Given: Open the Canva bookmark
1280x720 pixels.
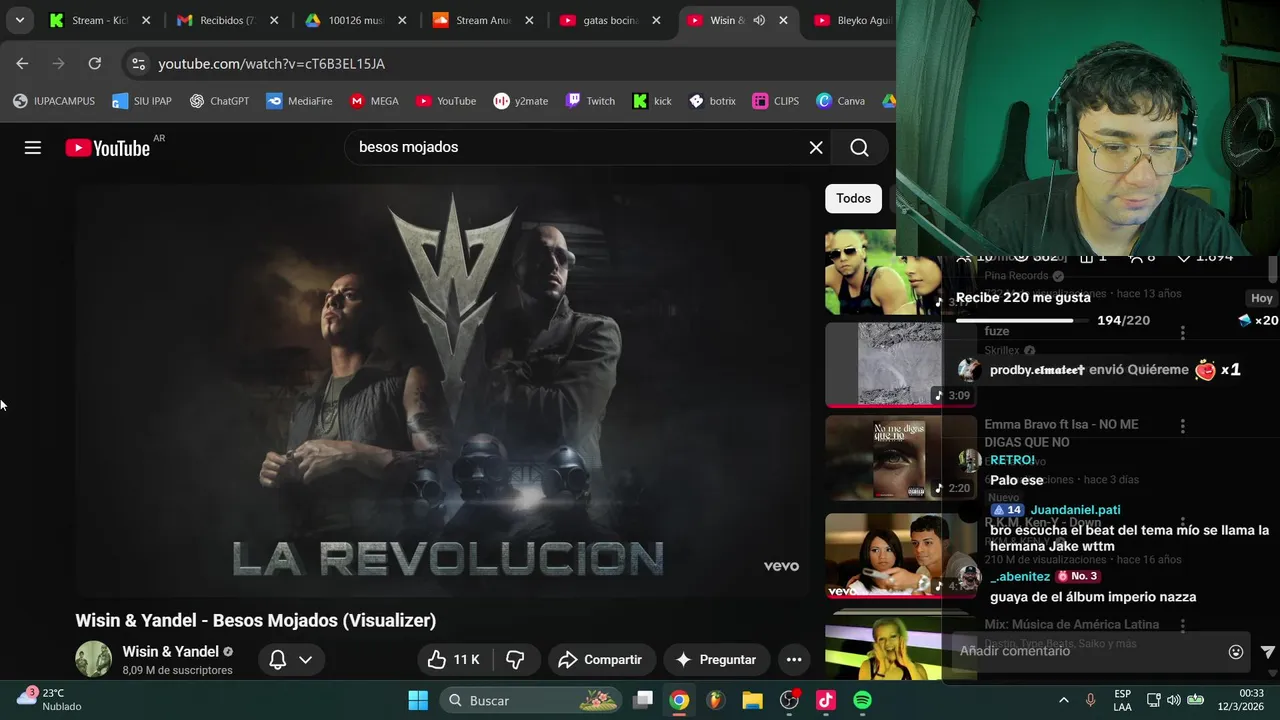Looking at the screenshot, I should pyautogui.click(x=840, y=101).
